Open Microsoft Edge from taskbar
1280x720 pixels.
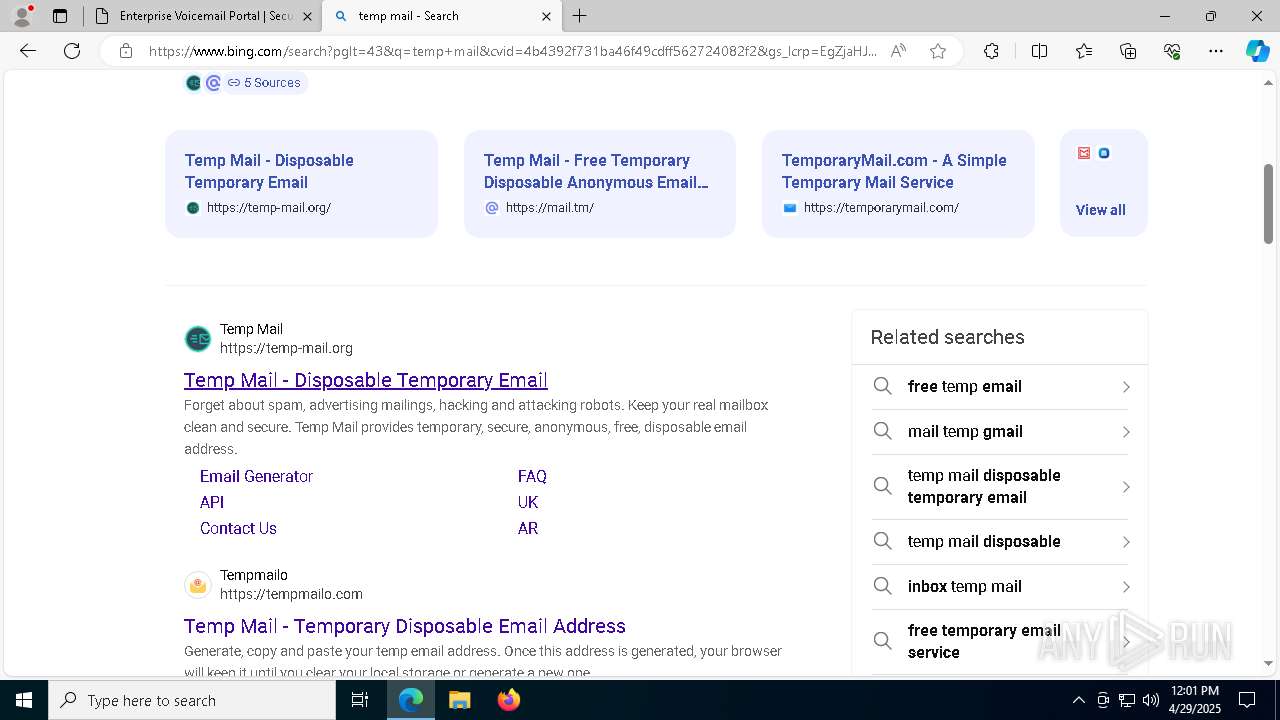[411, 700]
